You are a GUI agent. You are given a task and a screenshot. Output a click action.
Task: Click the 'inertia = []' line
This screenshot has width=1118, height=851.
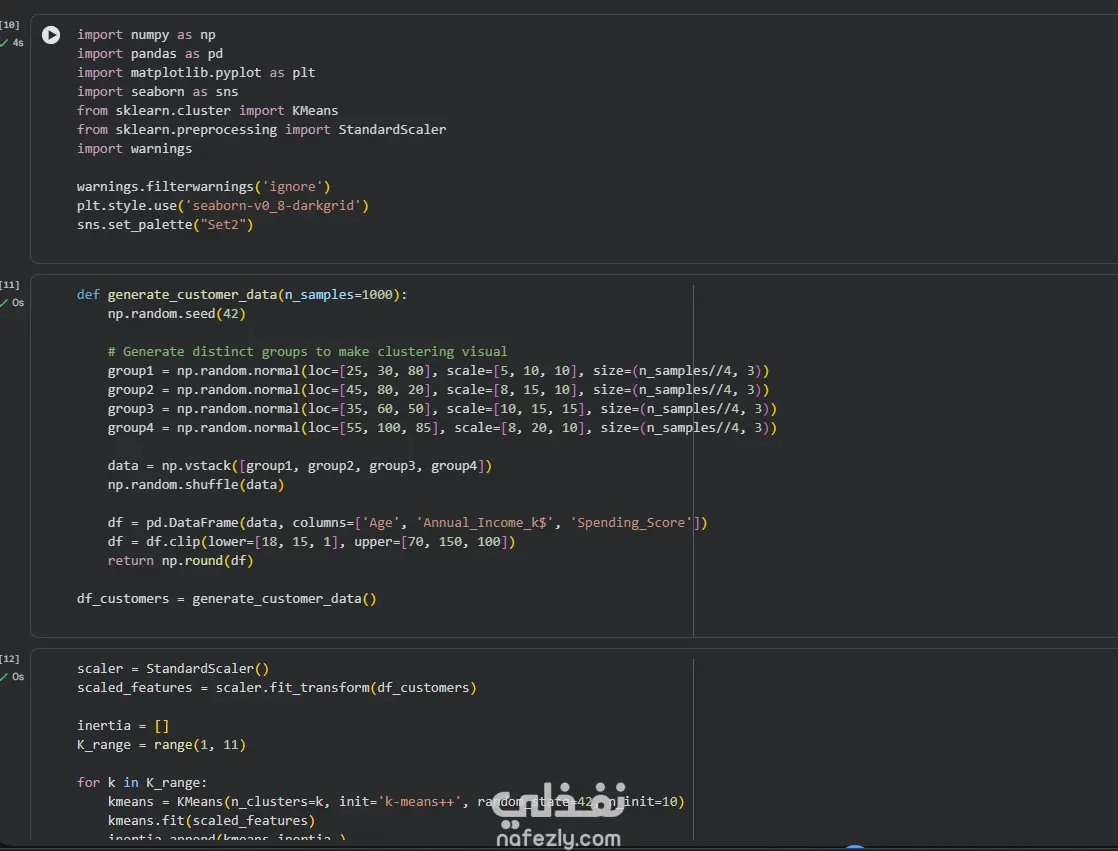click(x=123, y=726)
